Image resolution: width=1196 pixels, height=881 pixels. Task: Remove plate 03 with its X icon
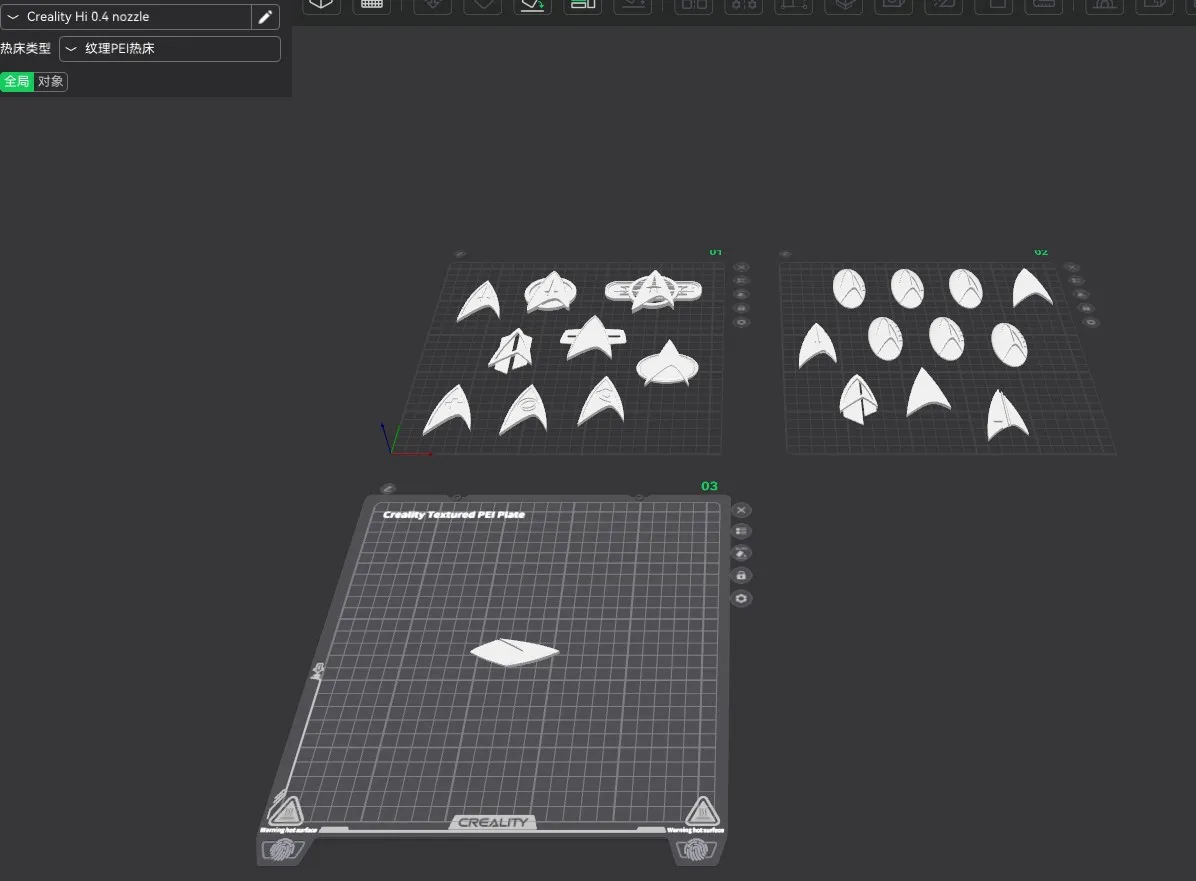click(741, 510)
